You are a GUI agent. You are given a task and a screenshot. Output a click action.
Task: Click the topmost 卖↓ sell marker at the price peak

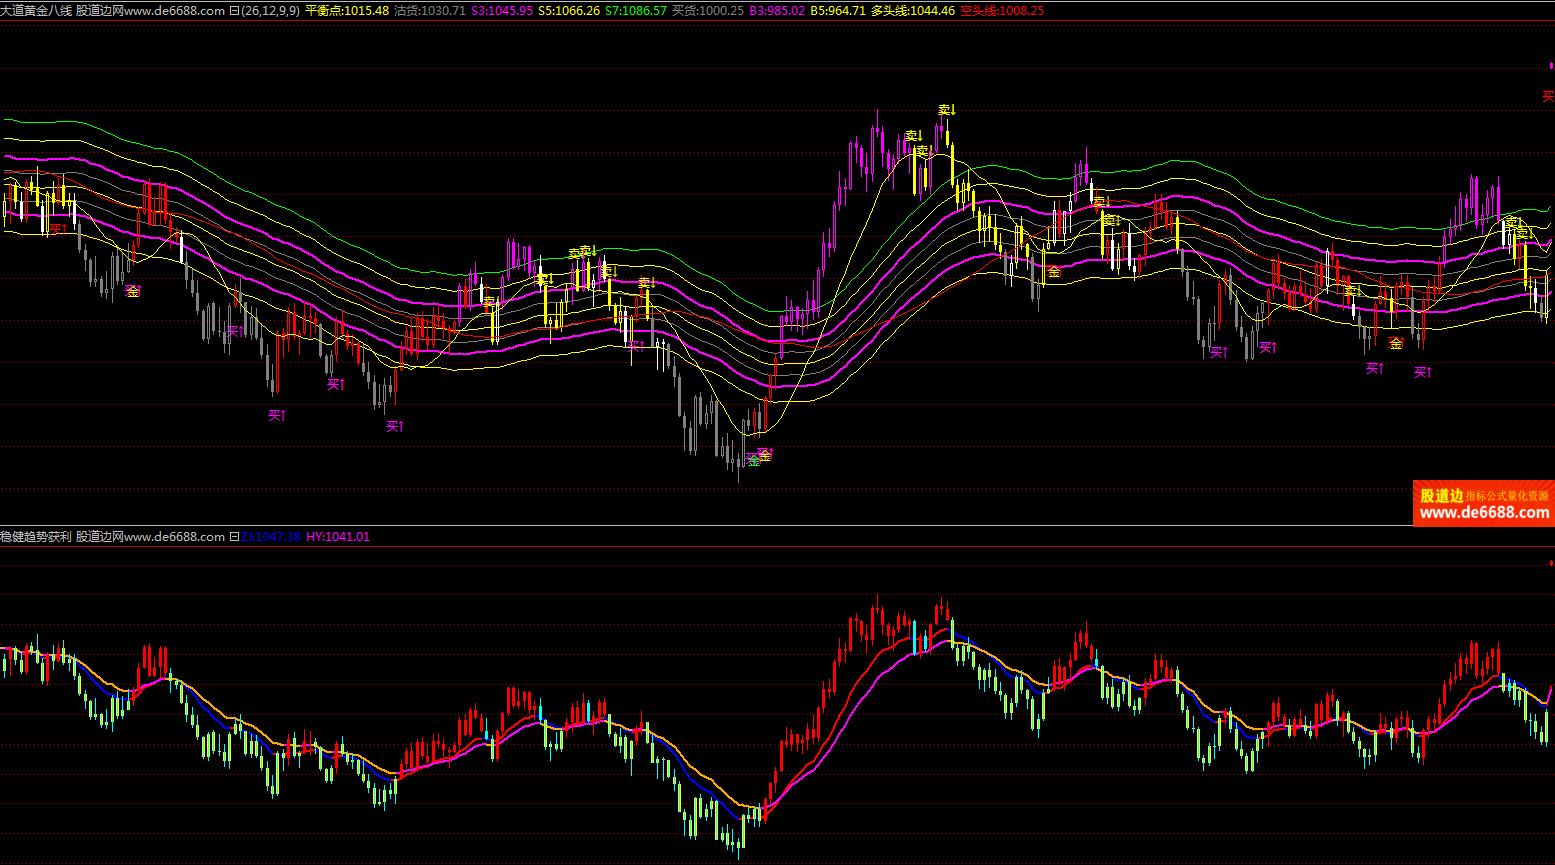coord(946,110)
